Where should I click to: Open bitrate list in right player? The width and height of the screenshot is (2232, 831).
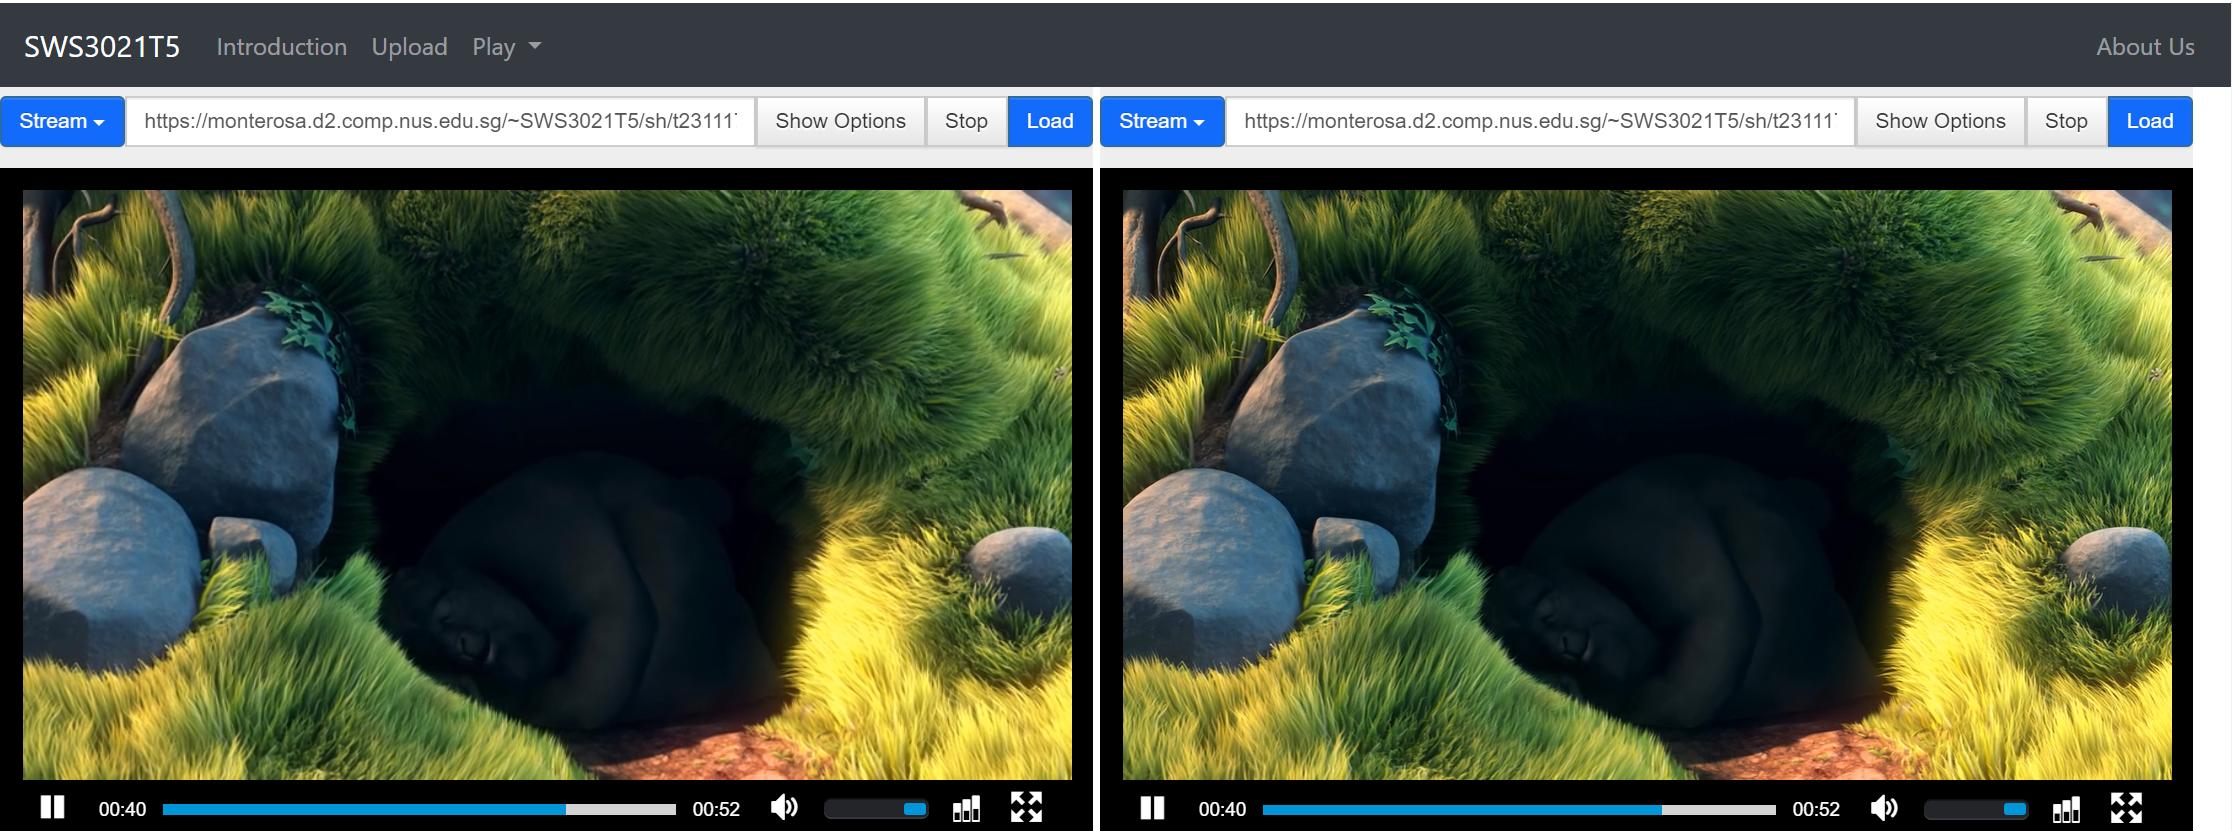pos(2066,808)
